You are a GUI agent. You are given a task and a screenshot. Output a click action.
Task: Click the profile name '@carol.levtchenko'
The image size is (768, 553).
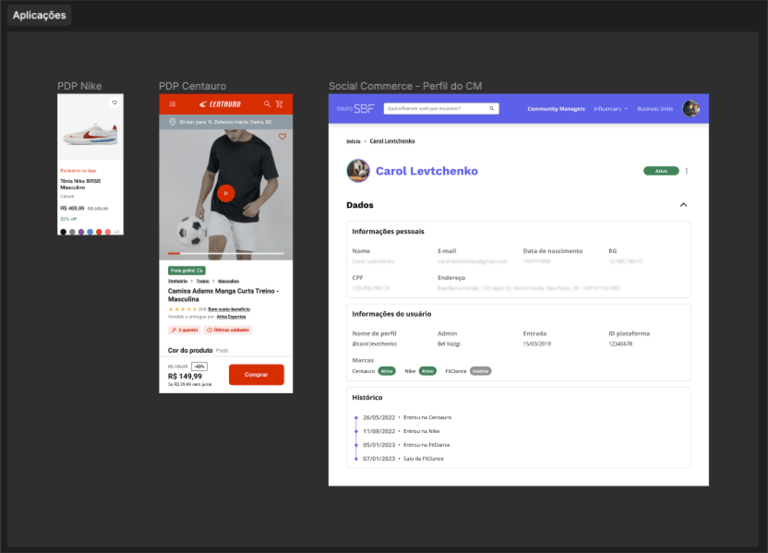click(x=375, y=344)
